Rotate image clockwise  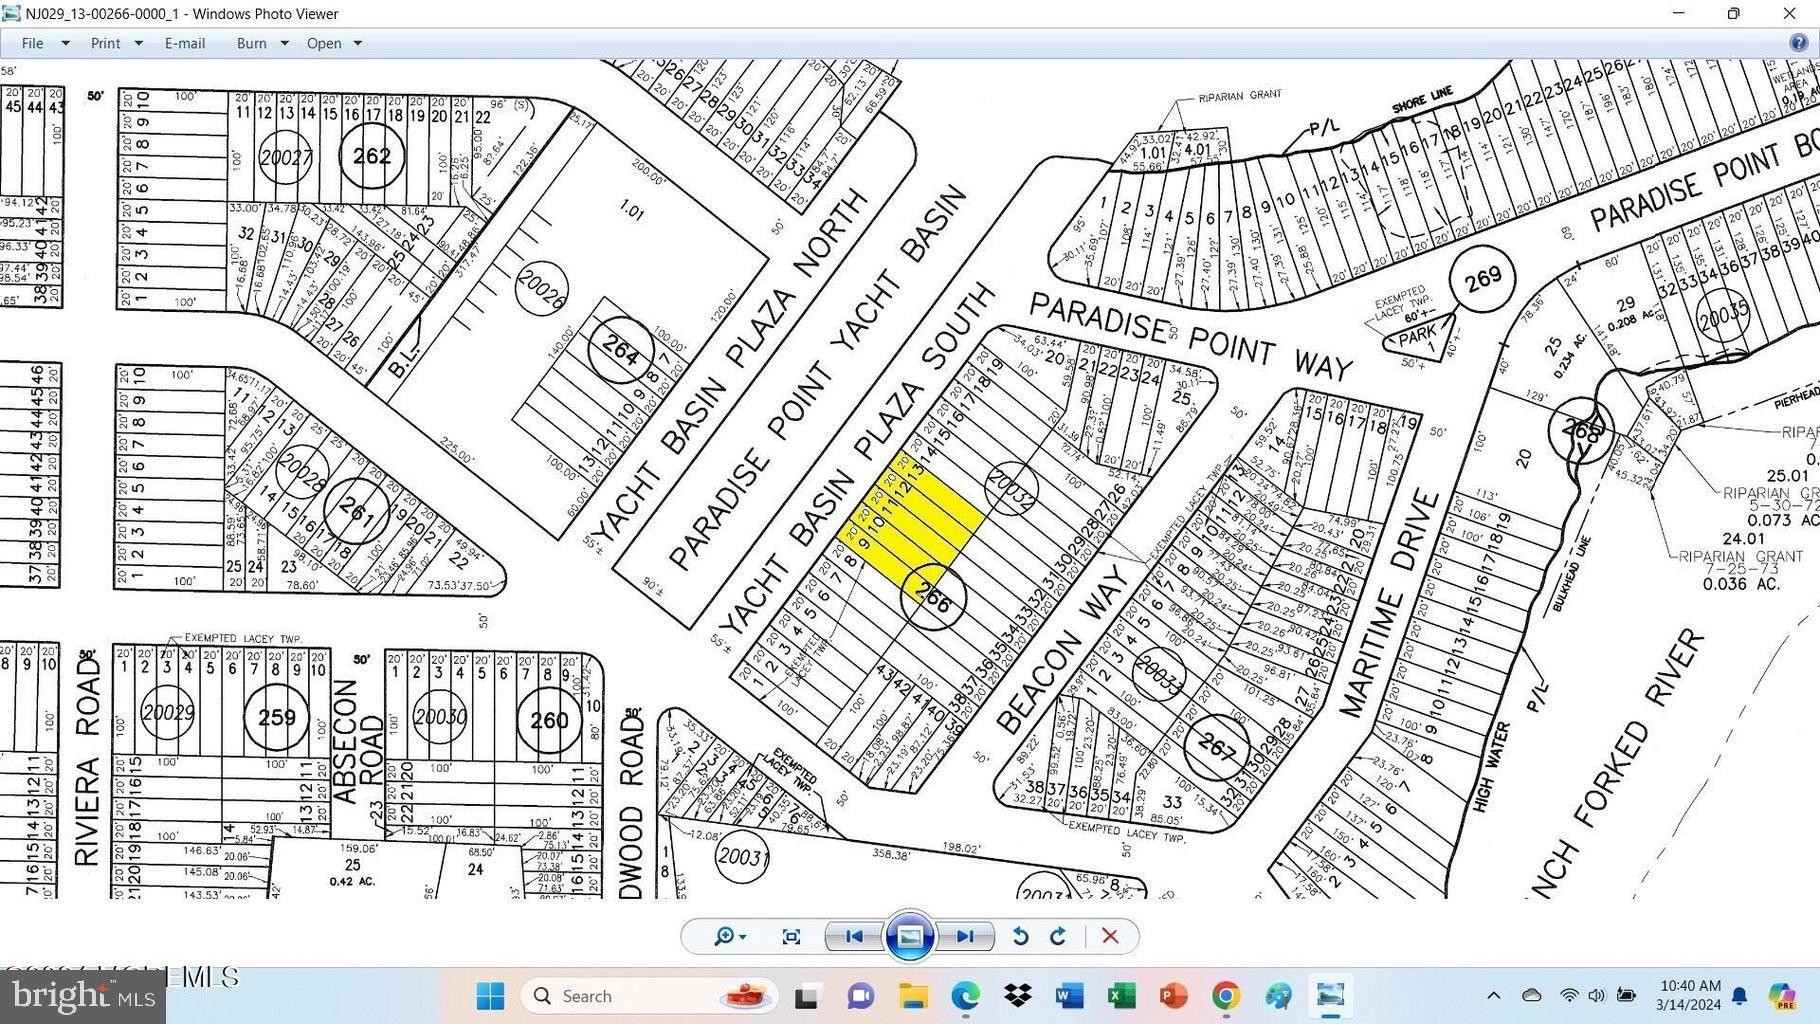pos(1059,936)
